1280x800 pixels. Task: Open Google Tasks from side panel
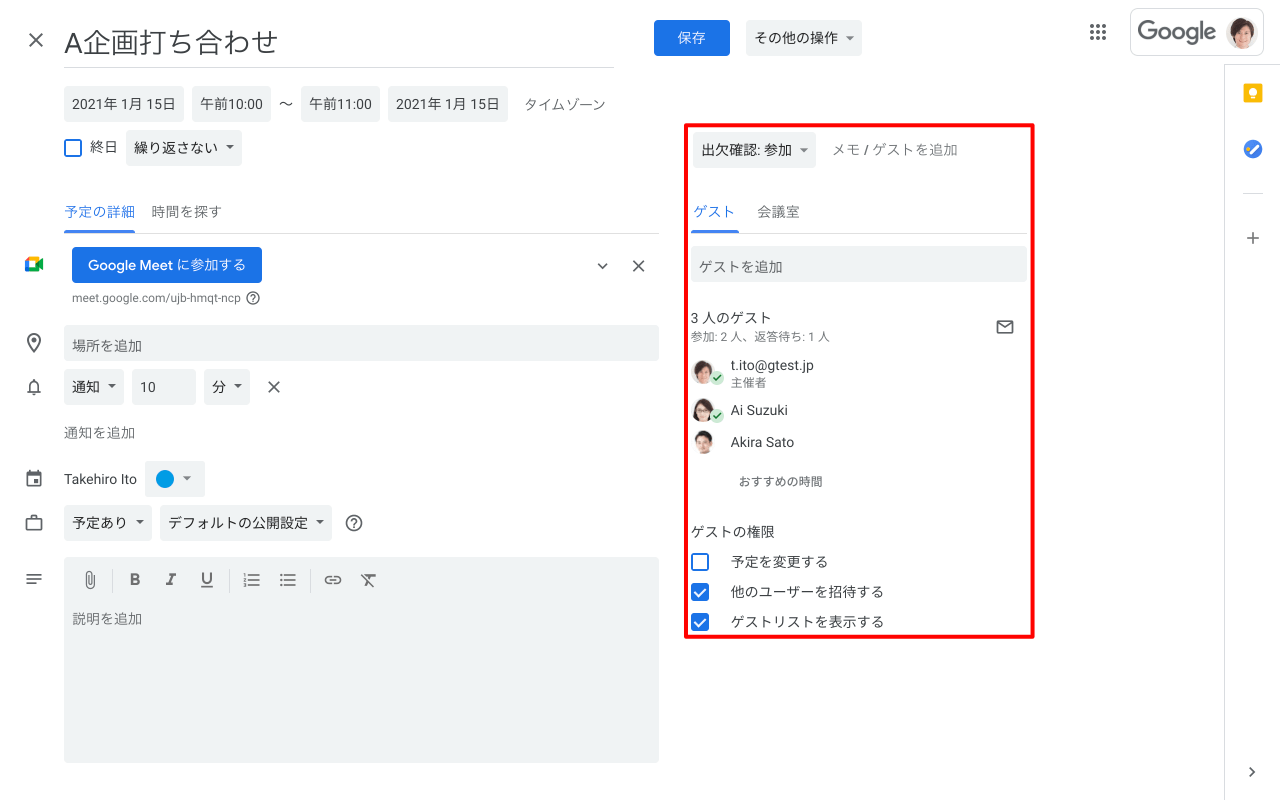tap(1252, 149)
